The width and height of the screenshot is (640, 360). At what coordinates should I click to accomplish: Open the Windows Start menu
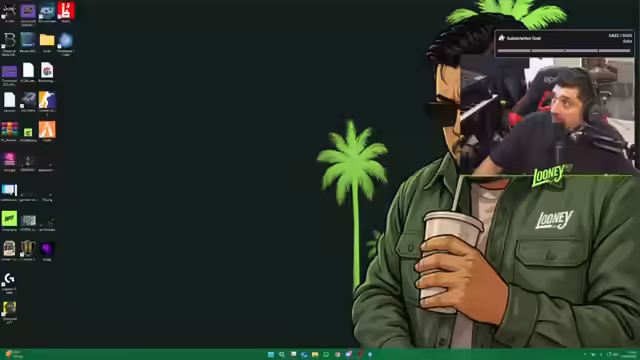pyautogui.click(x=271, y=354)
